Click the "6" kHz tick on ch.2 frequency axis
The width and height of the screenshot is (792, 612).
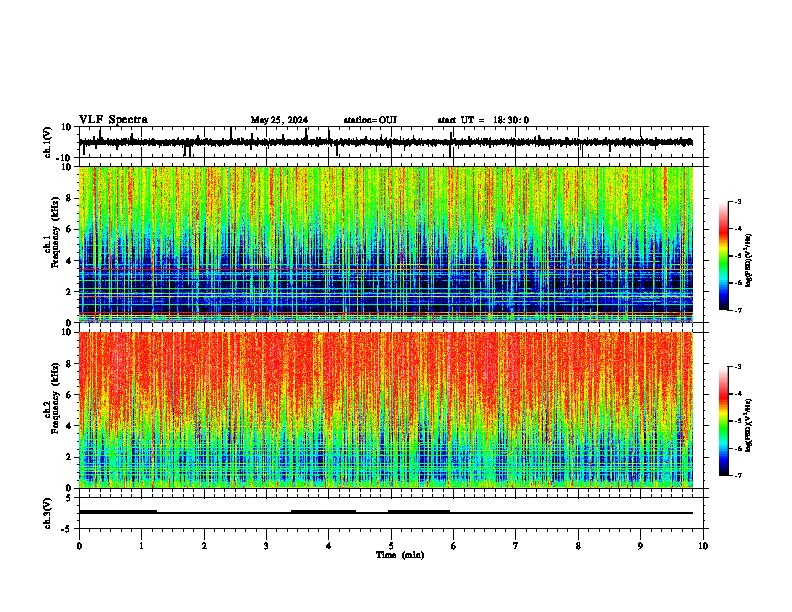tap(69, 395)
